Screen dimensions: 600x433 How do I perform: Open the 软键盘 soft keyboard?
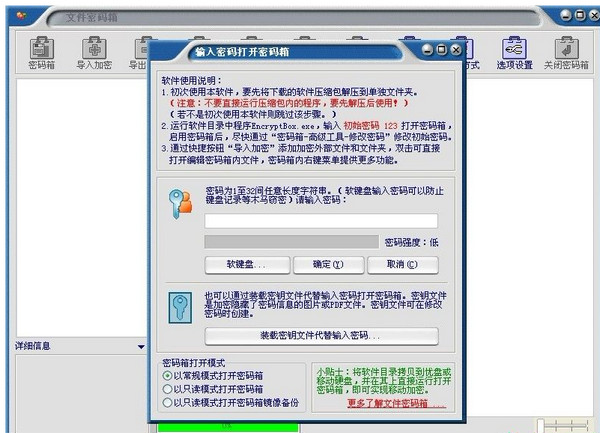point(246,265)
